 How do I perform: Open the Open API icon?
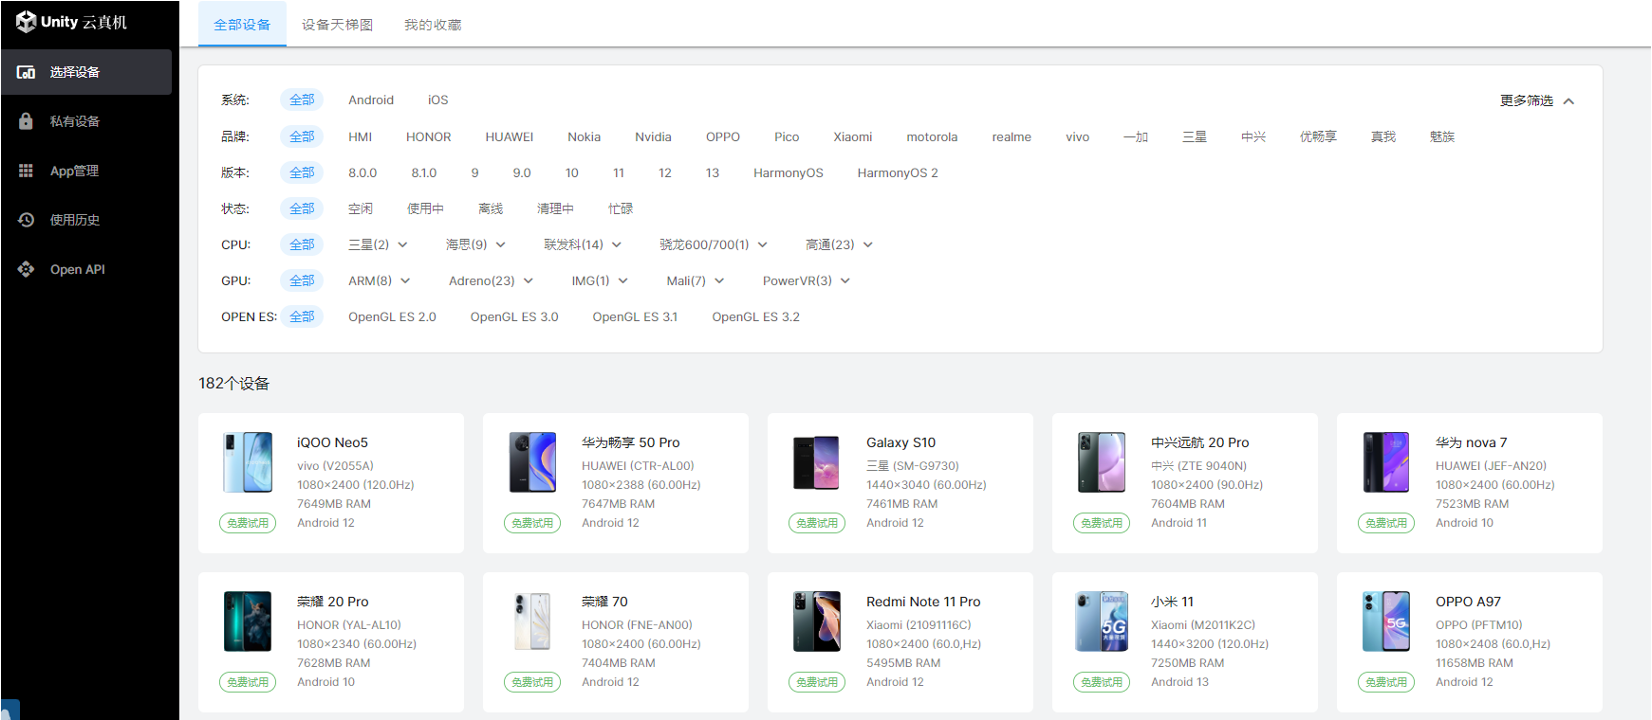click(26, 269)
